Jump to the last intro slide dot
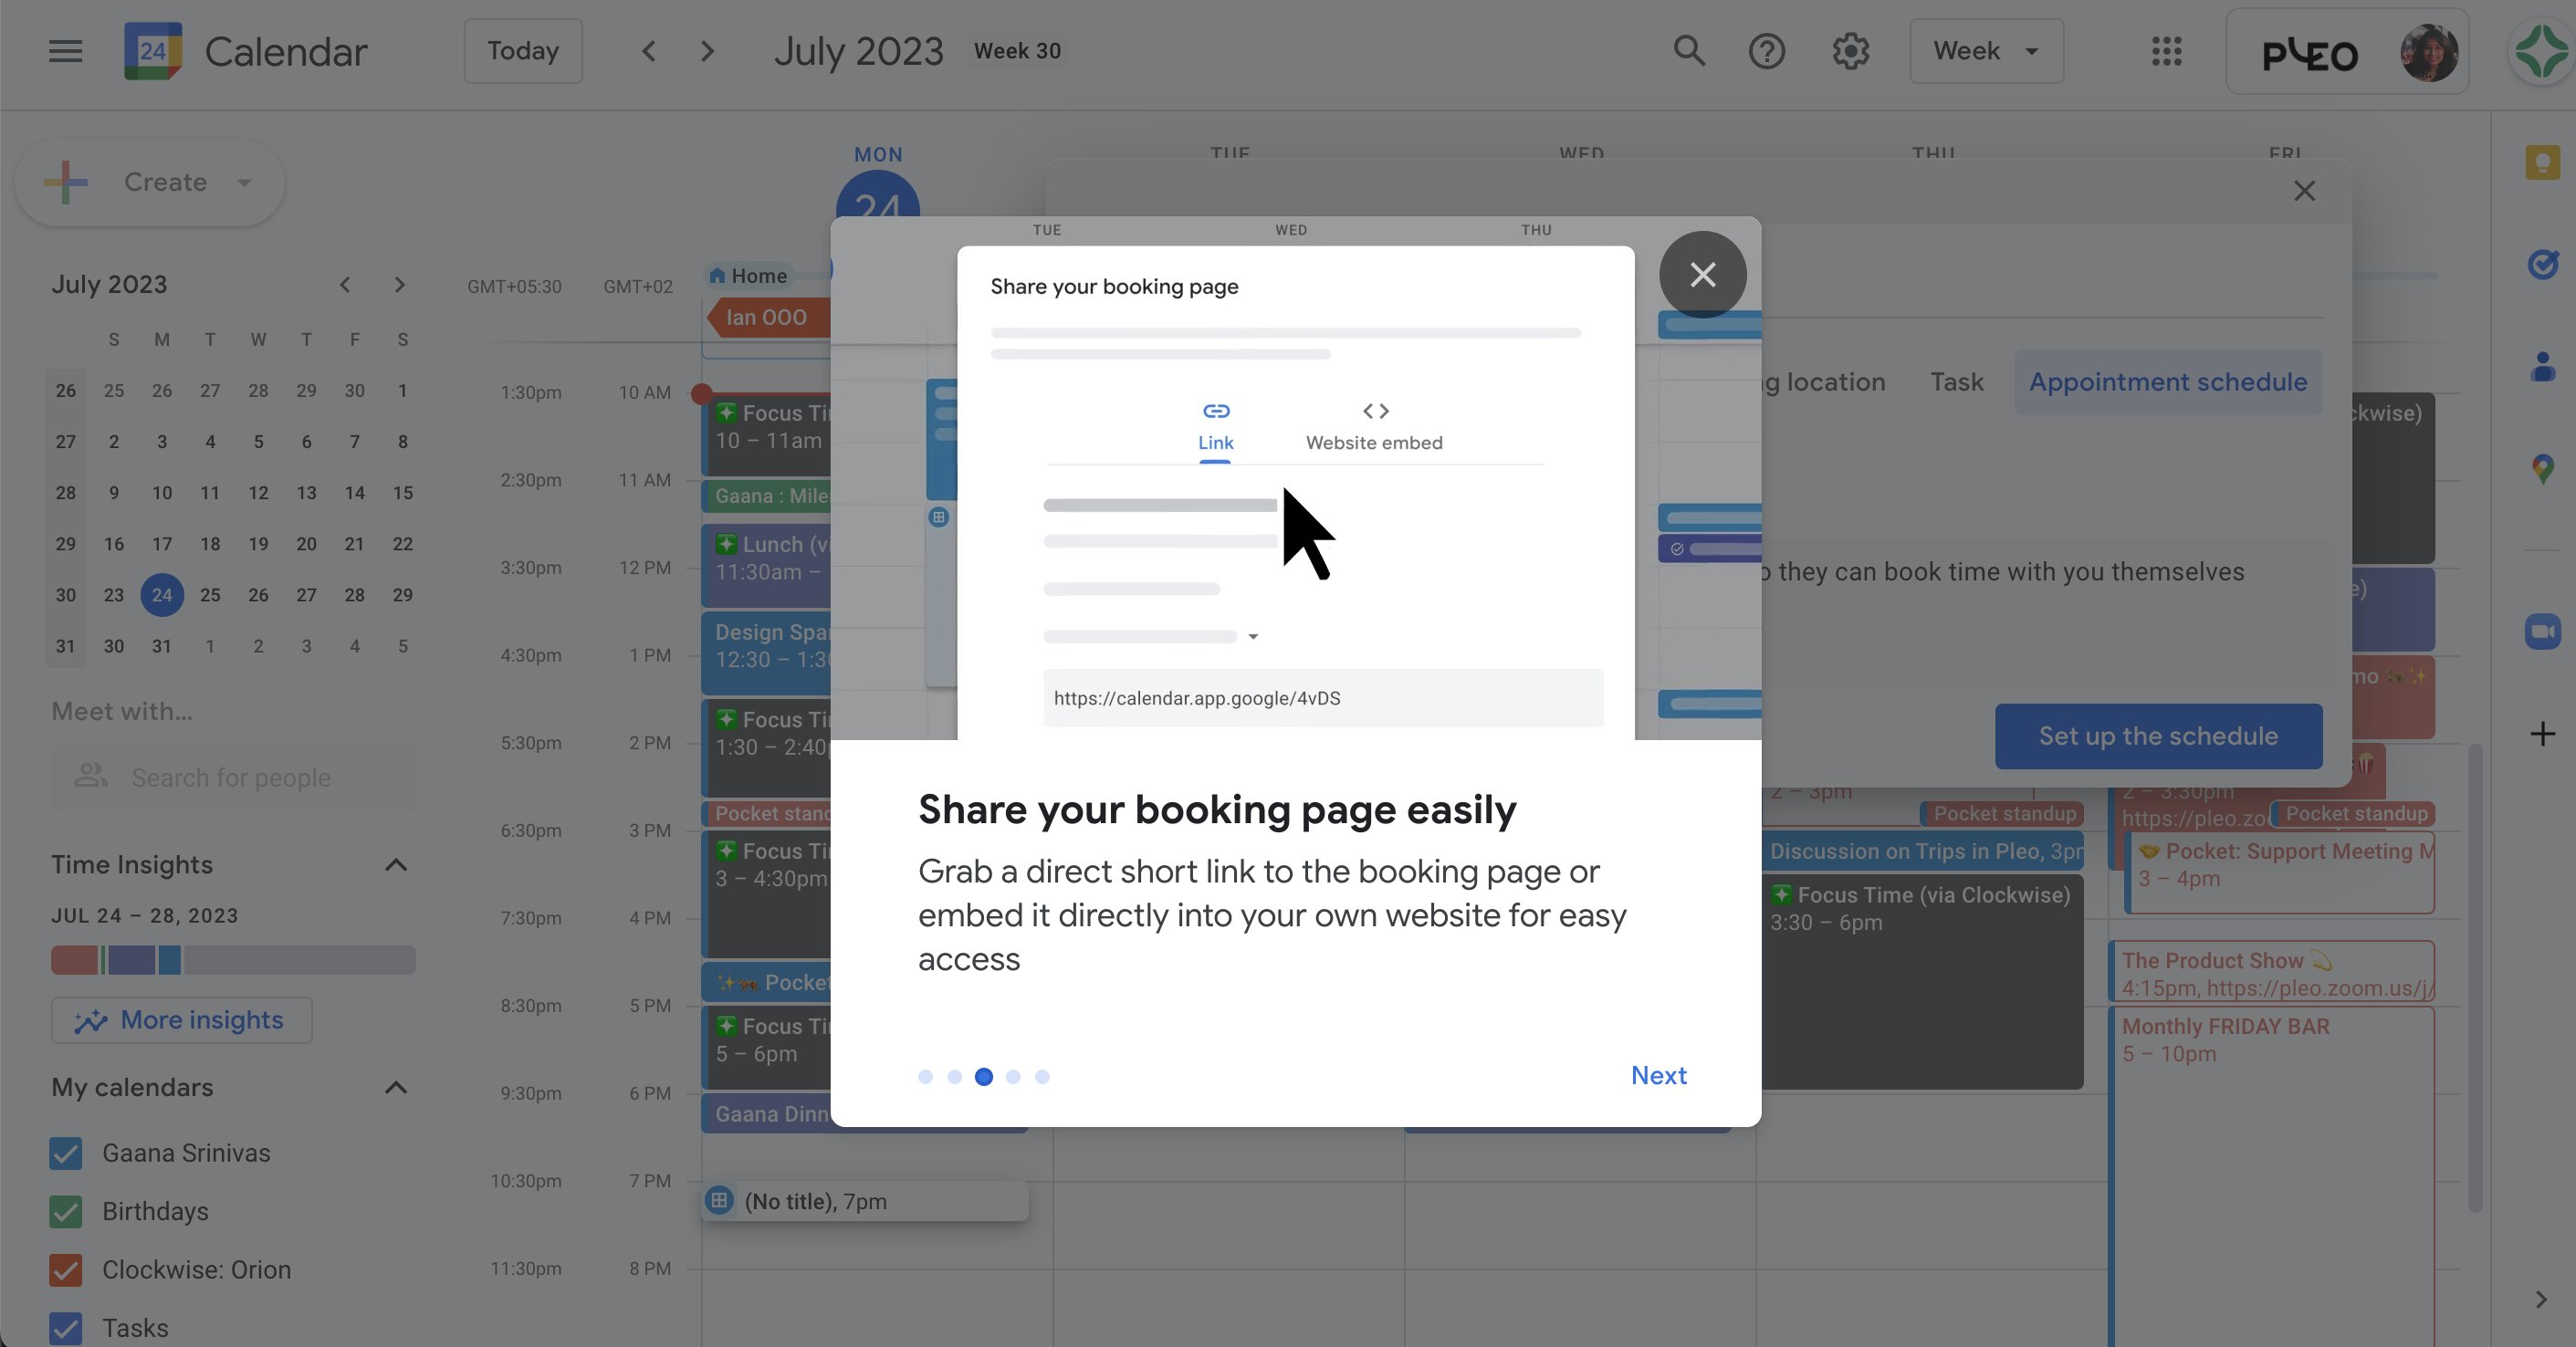This screenshot has width=2576, height=1347. pos(1042,1077)
